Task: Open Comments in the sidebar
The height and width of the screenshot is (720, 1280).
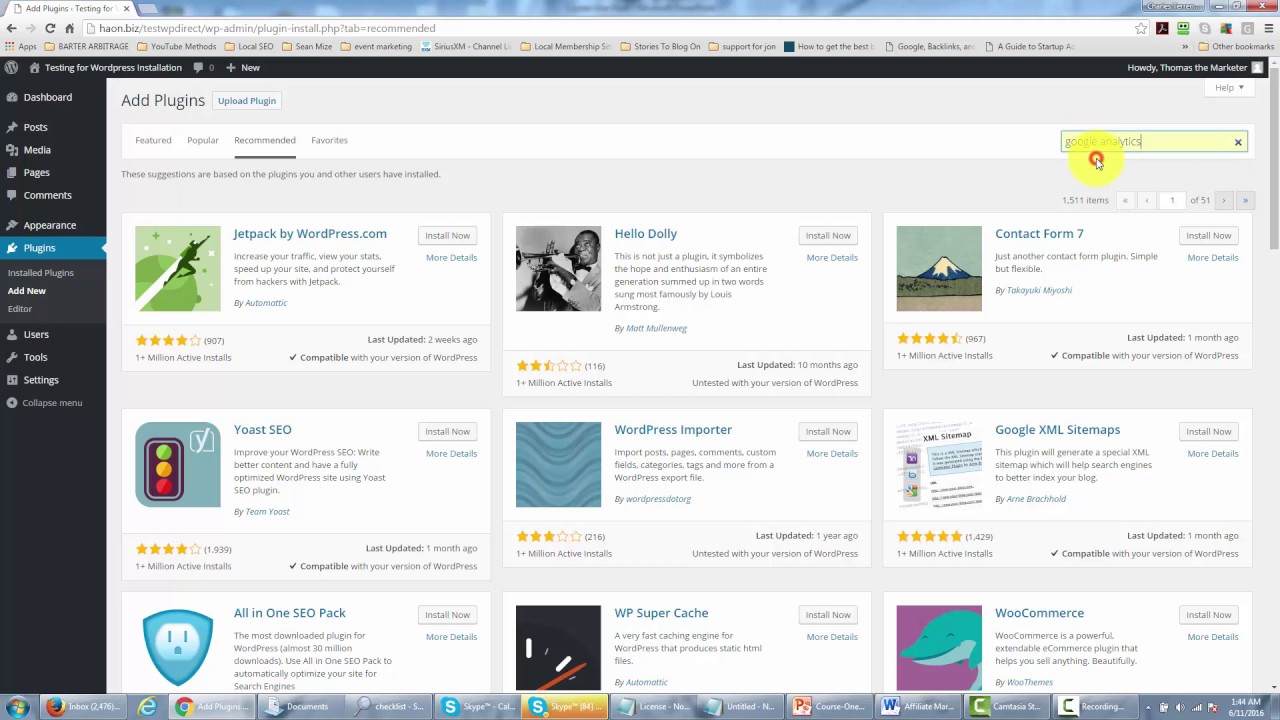Action: coord(47,195)
